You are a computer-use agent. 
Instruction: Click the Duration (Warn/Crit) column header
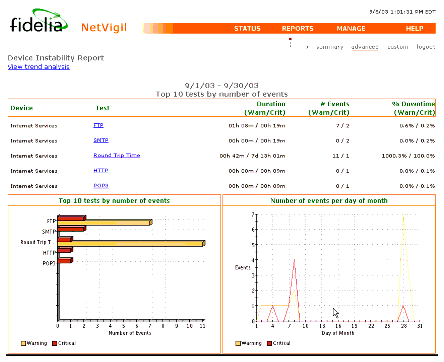pyautogui.click(x=265, y=108)
